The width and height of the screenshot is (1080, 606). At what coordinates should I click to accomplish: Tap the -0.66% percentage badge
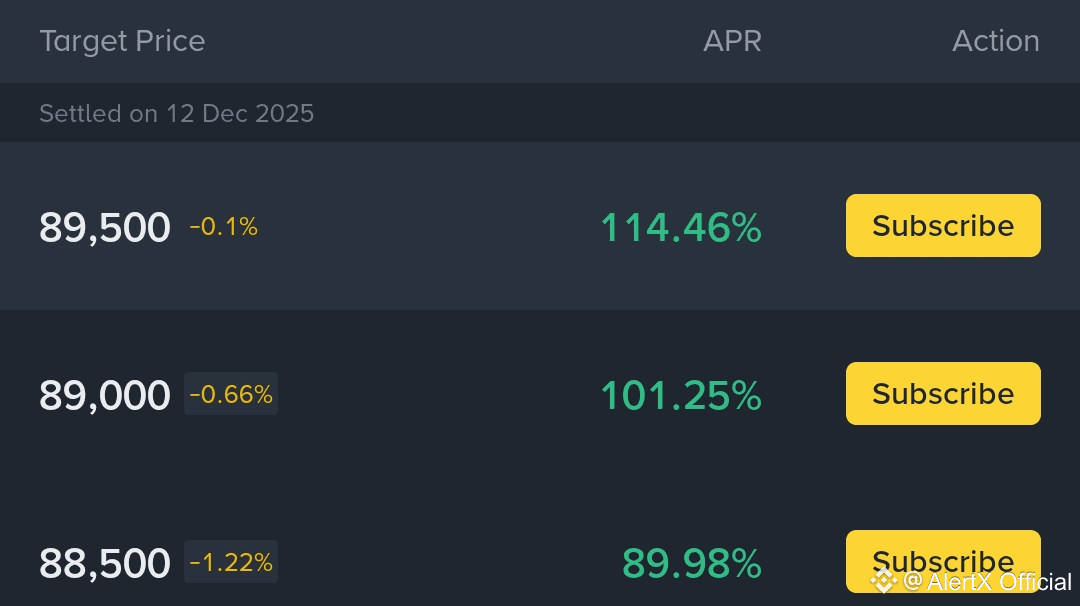pyautogui.click(x=231, y=394)
